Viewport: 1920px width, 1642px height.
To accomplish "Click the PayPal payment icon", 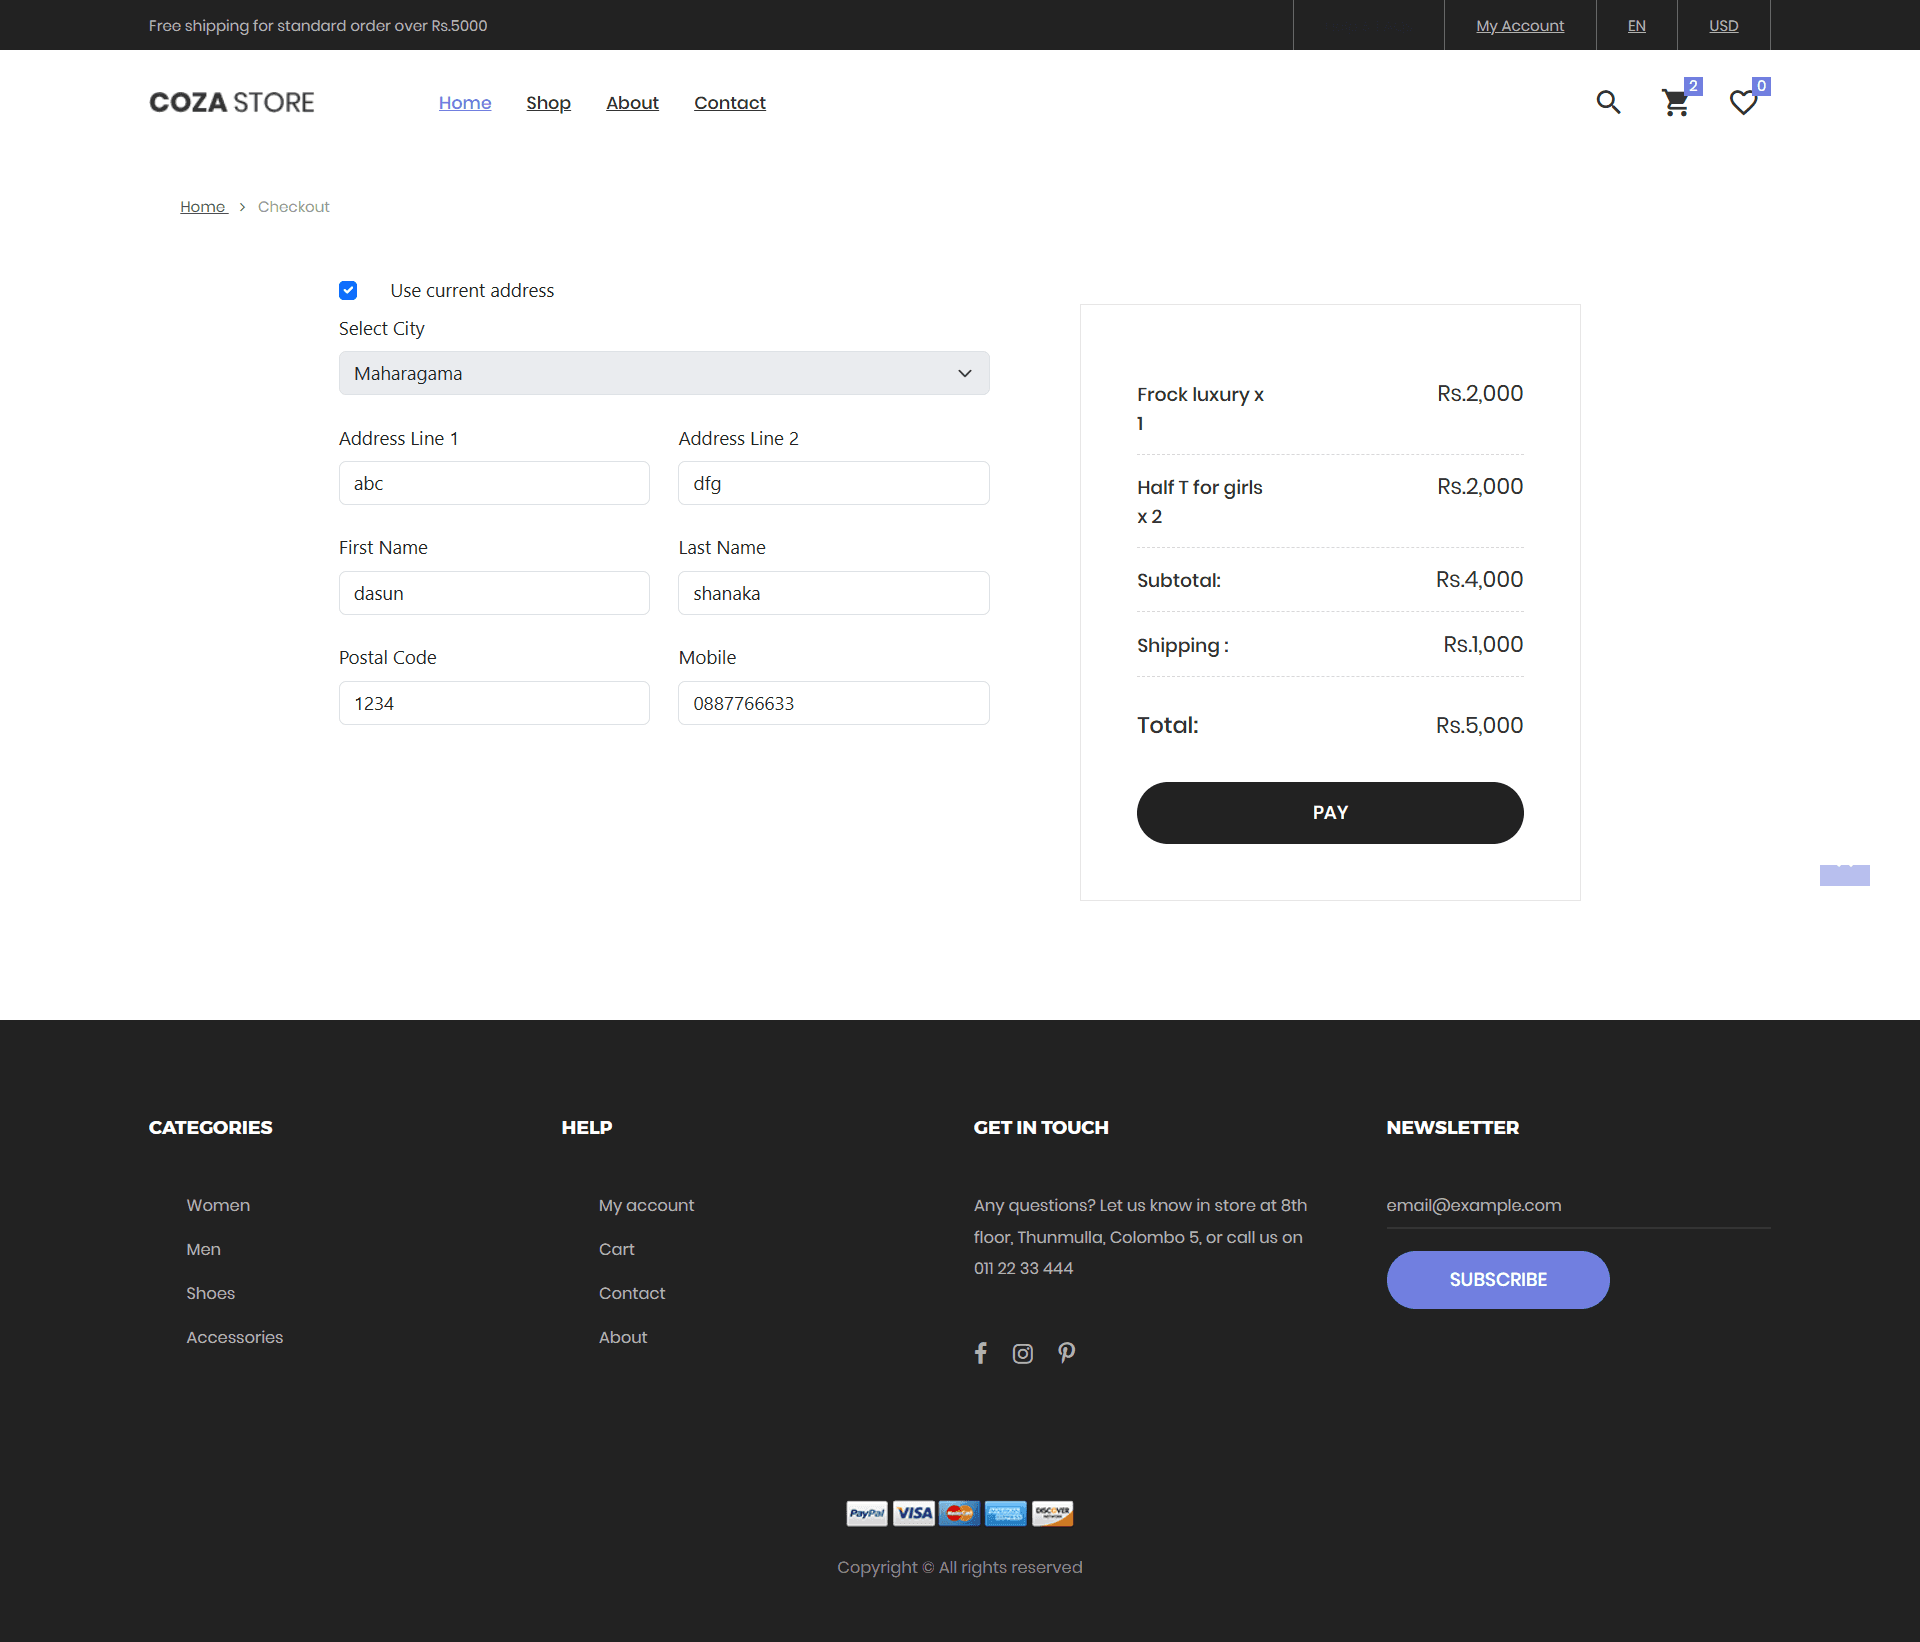I will [x=867, y=1513].
